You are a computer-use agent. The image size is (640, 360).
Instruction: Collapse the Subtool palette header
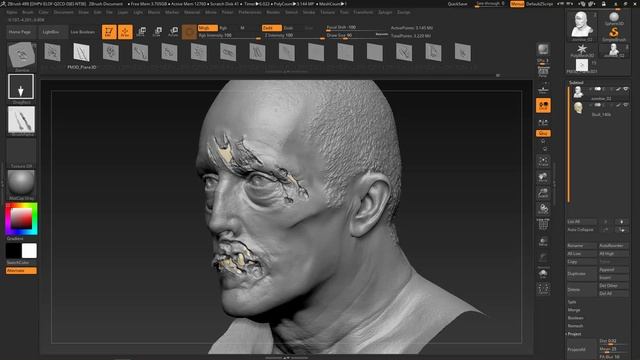(576, 82)
